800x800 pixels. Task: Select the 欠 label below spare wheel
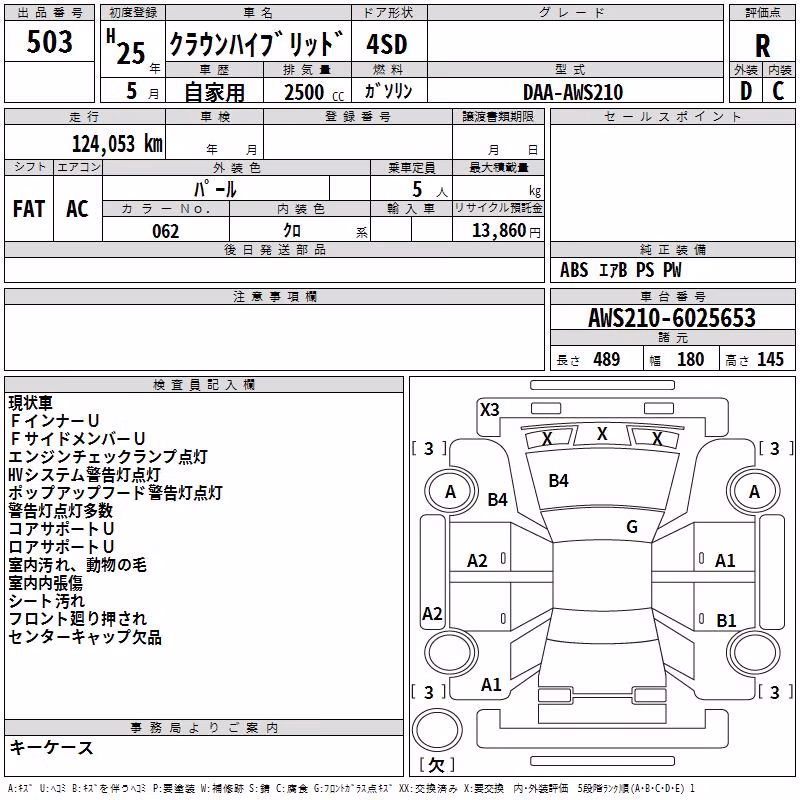coord(437,765)
